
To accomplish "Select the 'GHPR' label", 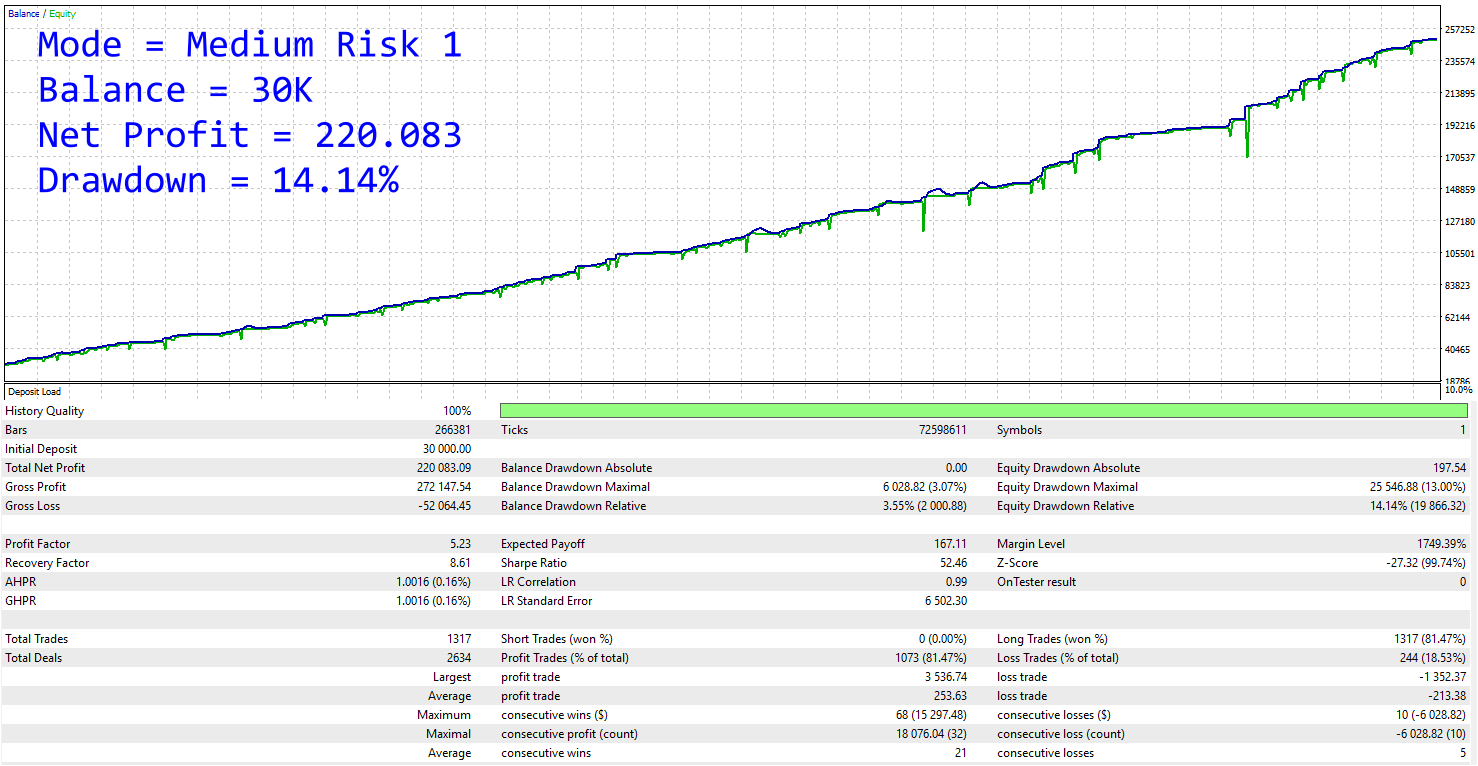I will [20, 601].
